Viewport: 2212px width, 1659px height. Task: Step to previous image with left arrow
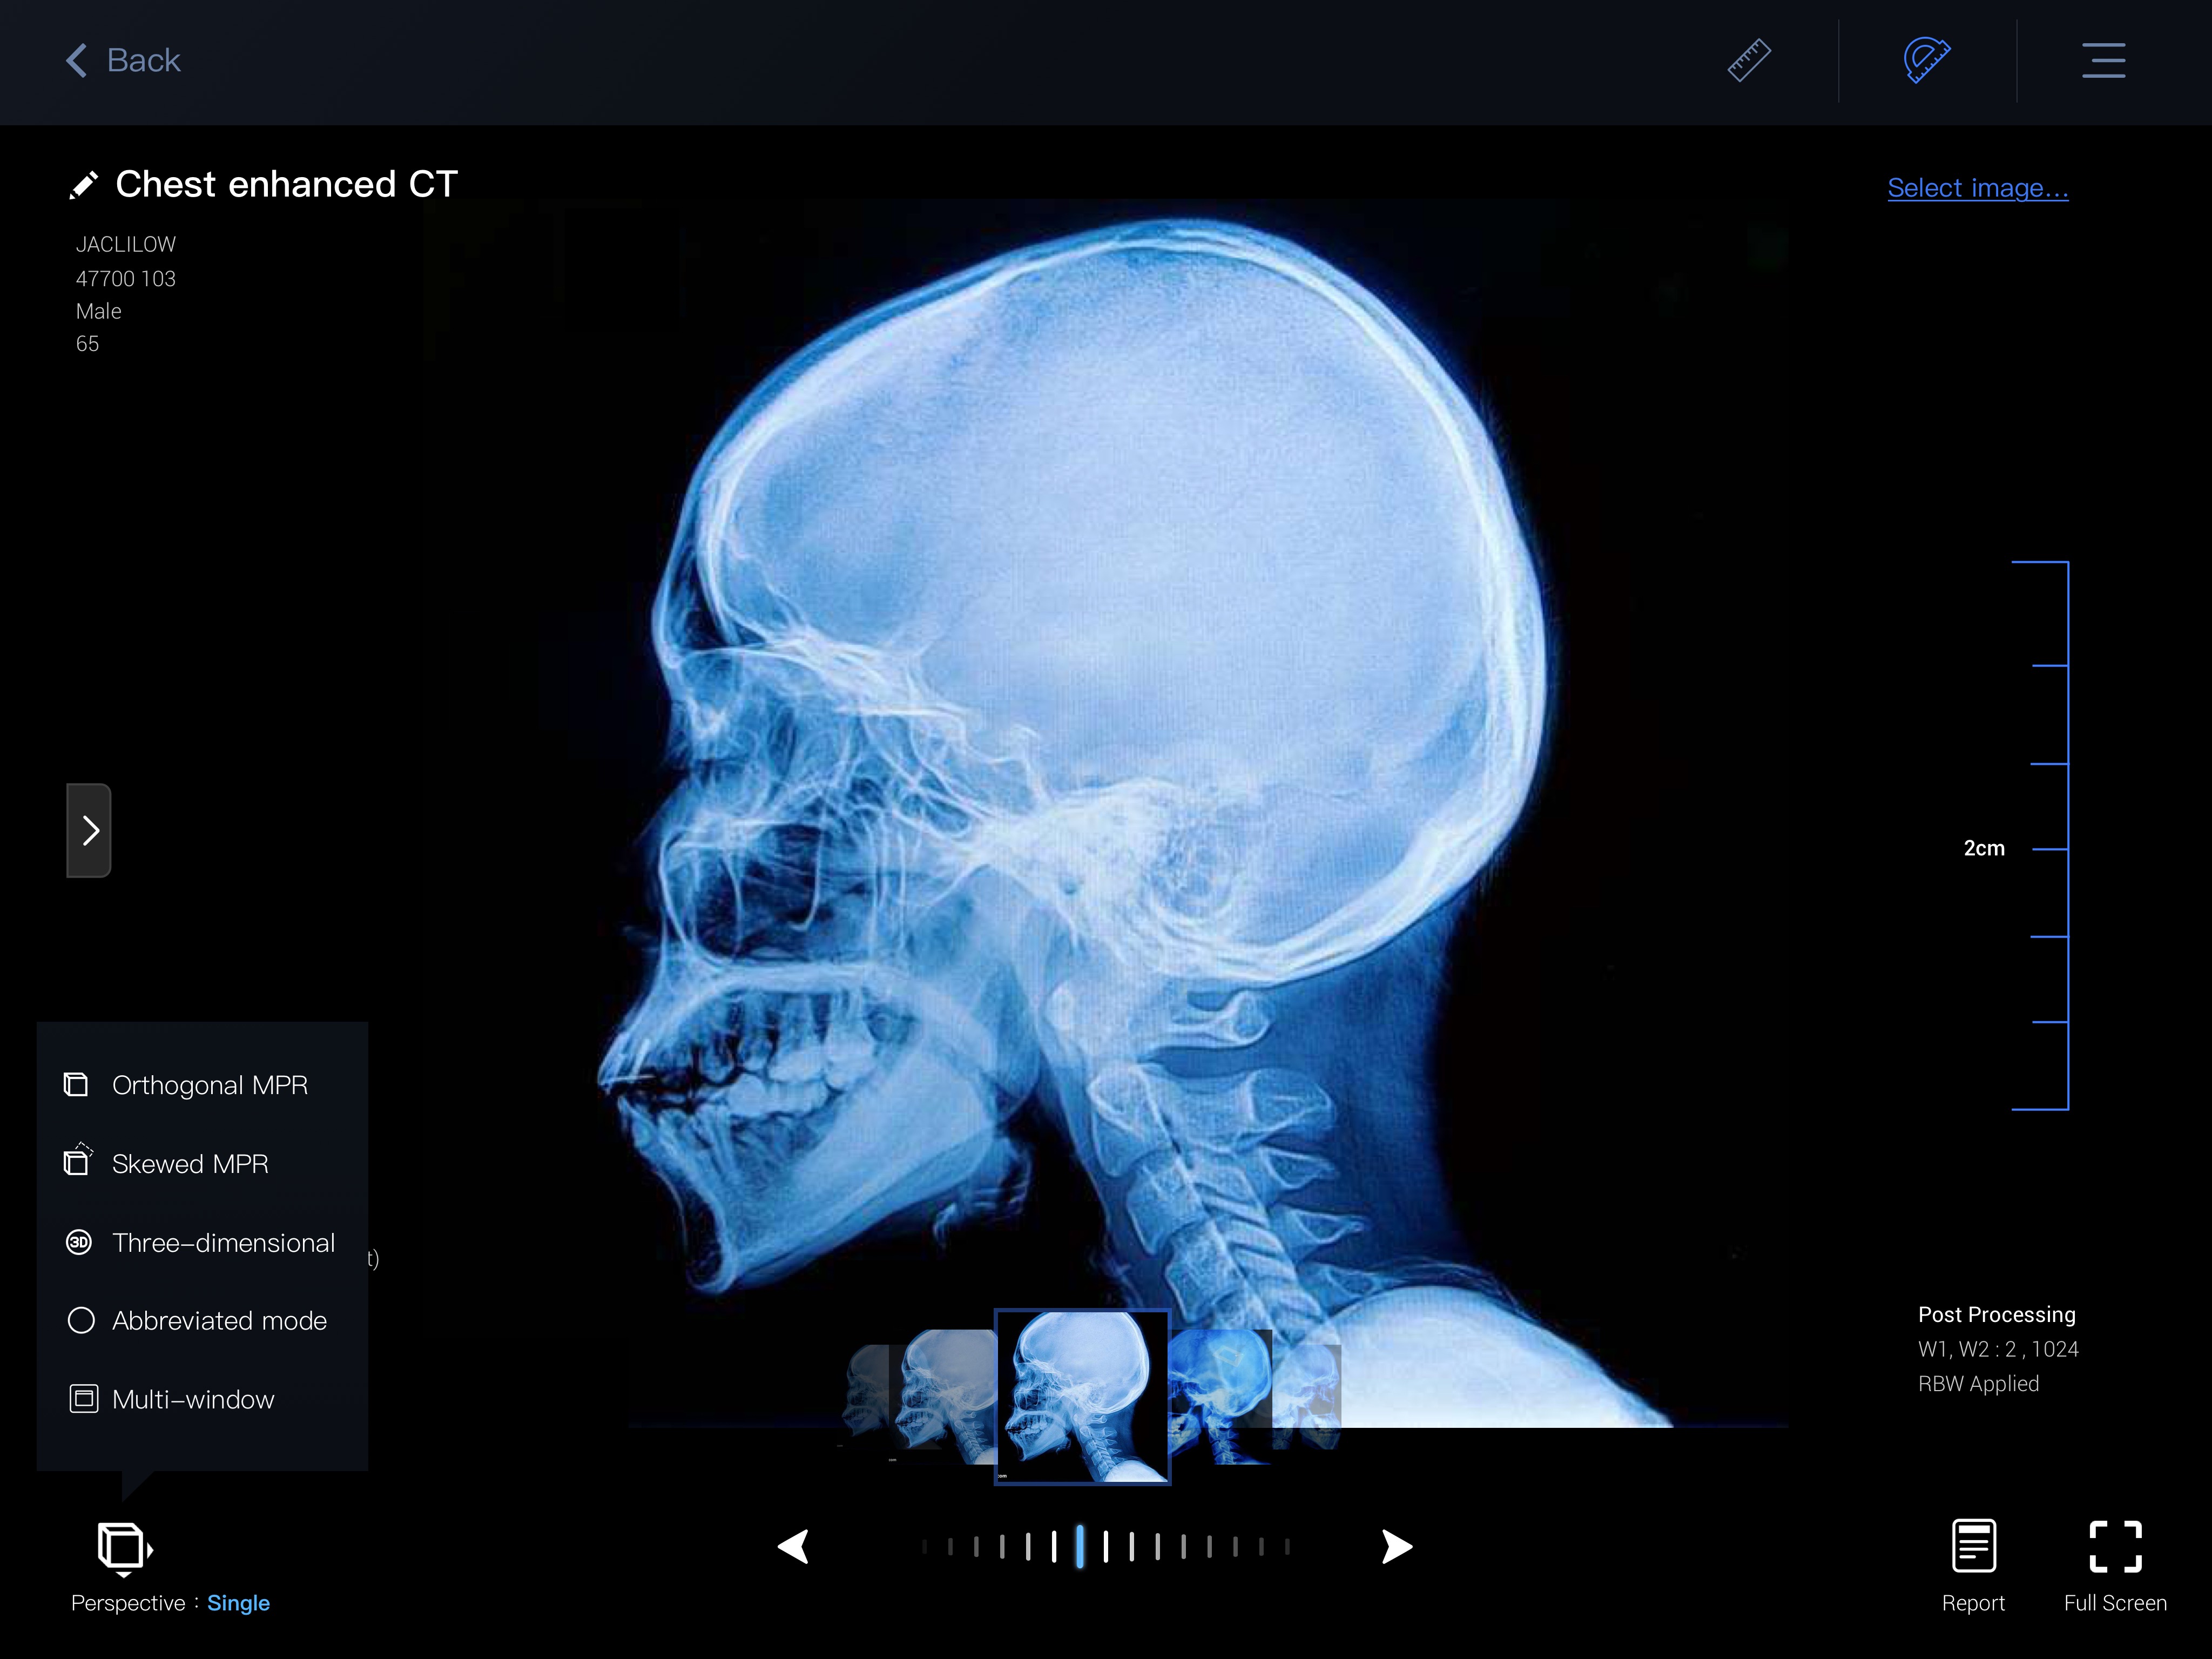tap(794, 1547)
